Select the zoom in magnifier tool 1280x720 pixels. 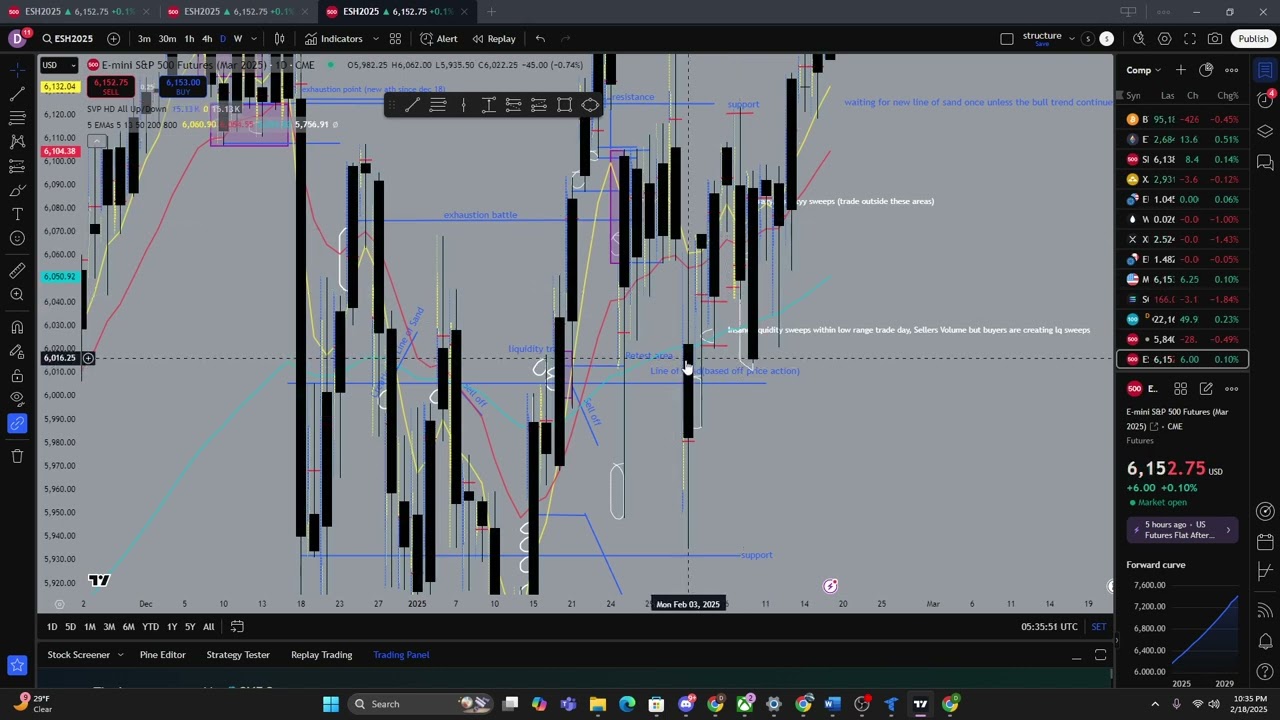click(x=17, y=294)
